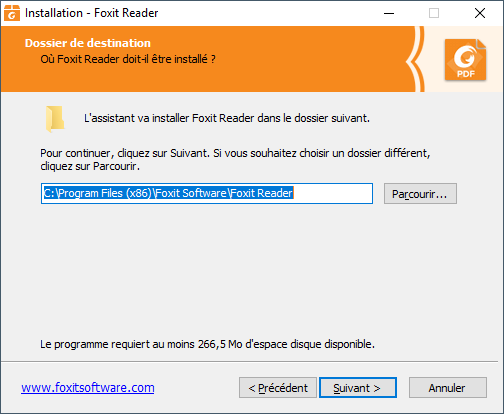Continue with the Suivant button

pos(358,388)
